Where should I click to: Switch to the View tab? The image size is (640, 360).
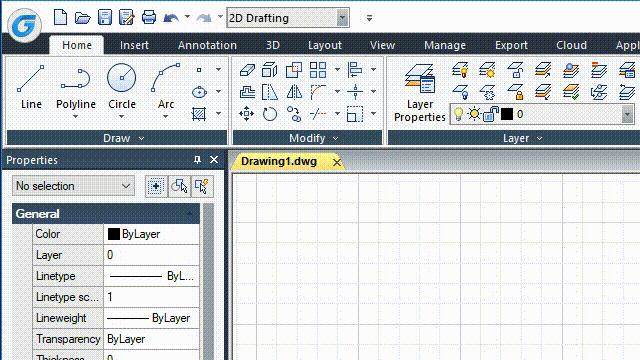382,45
